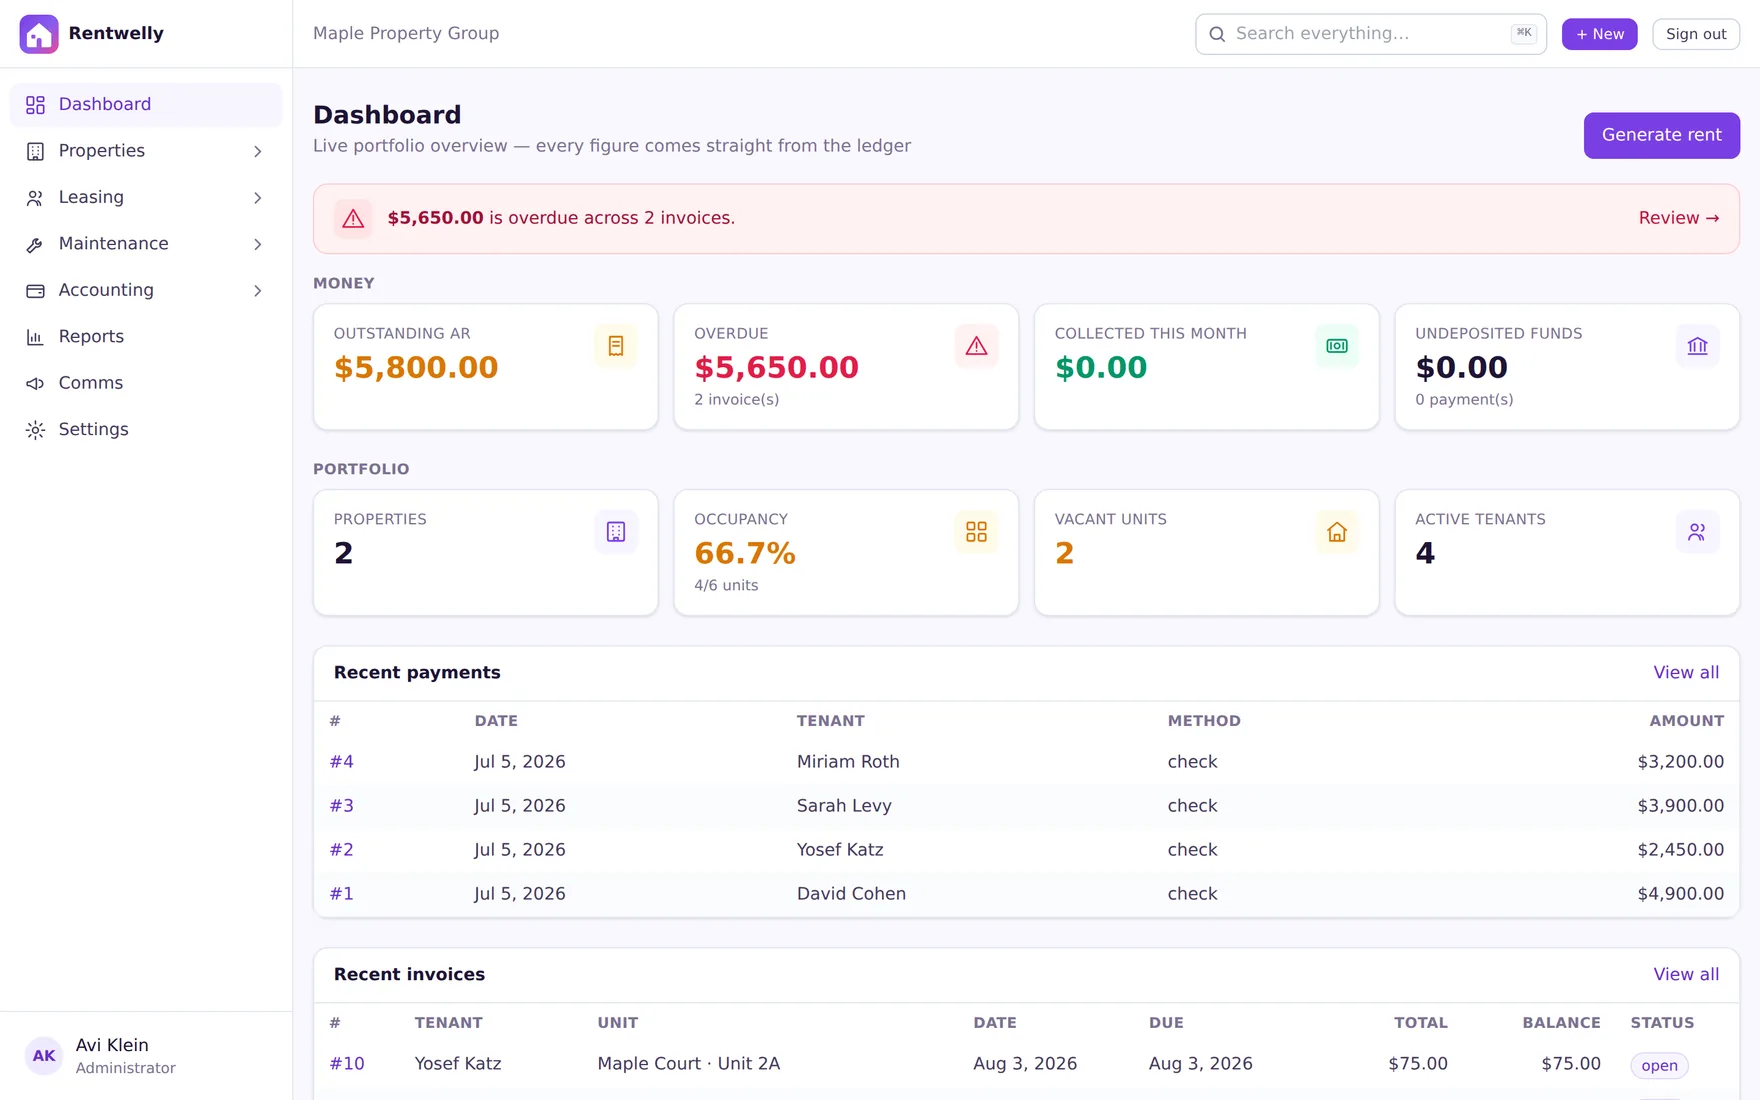Image resolution: width=1760 pixels, height=1100 pixels.
Task: Click the grid icon on Occupancy card
Action: [x=976, y=532]
